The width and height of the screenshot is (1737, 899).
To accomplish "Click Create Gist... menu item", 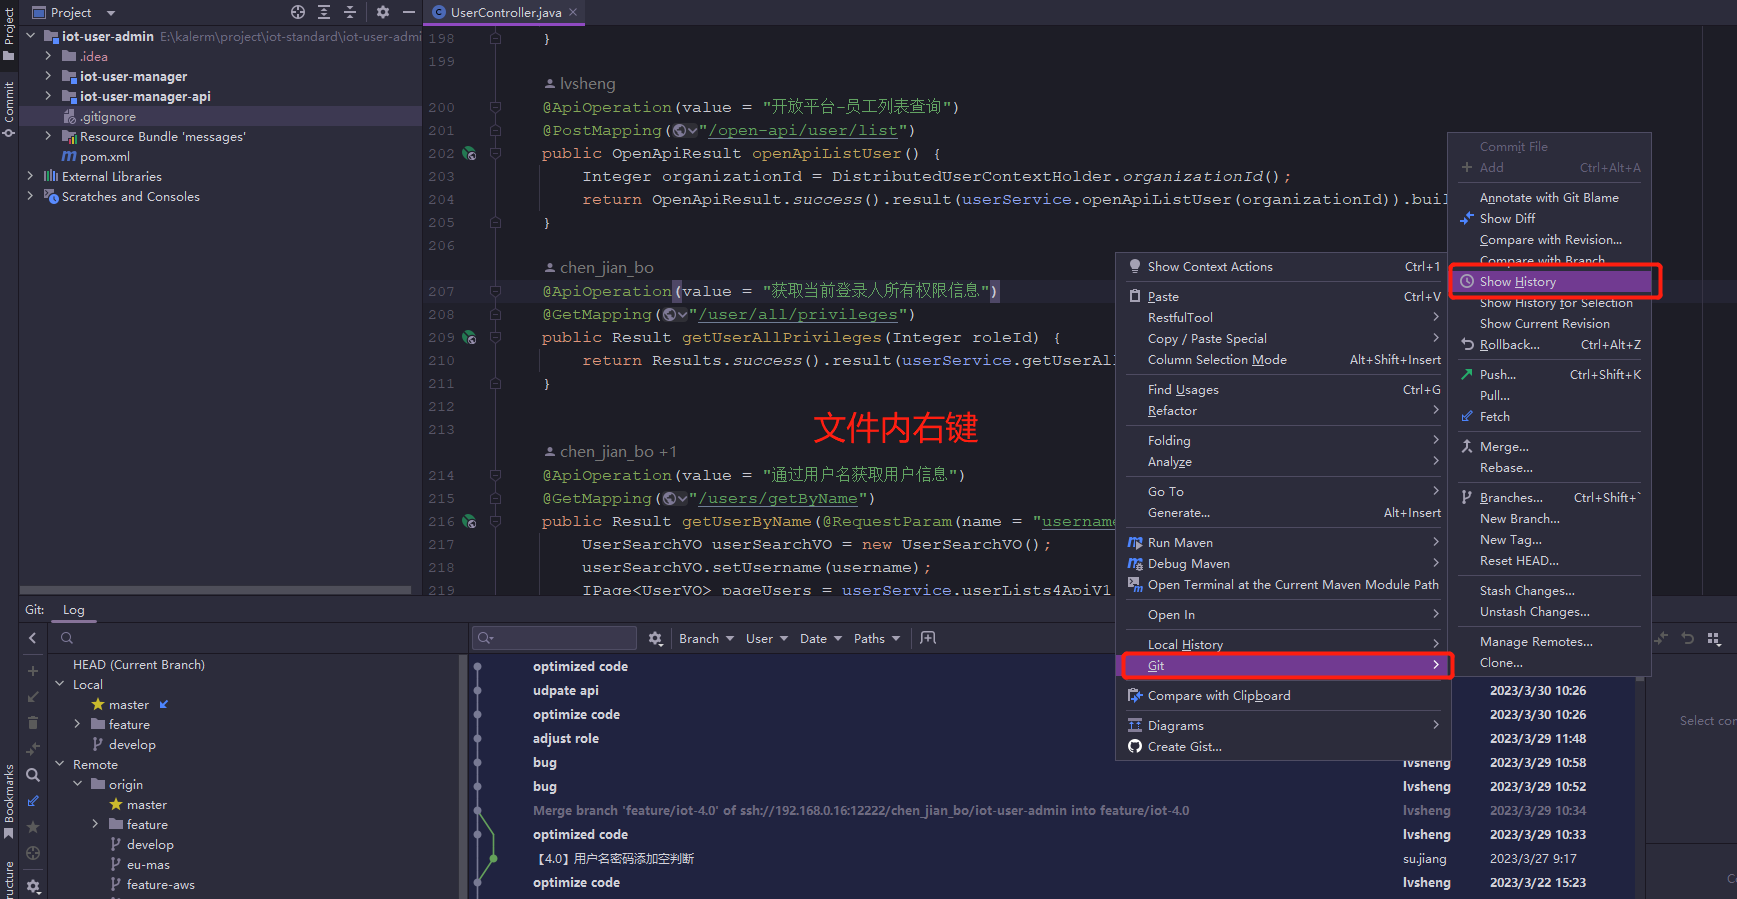I will [1284, 747].
